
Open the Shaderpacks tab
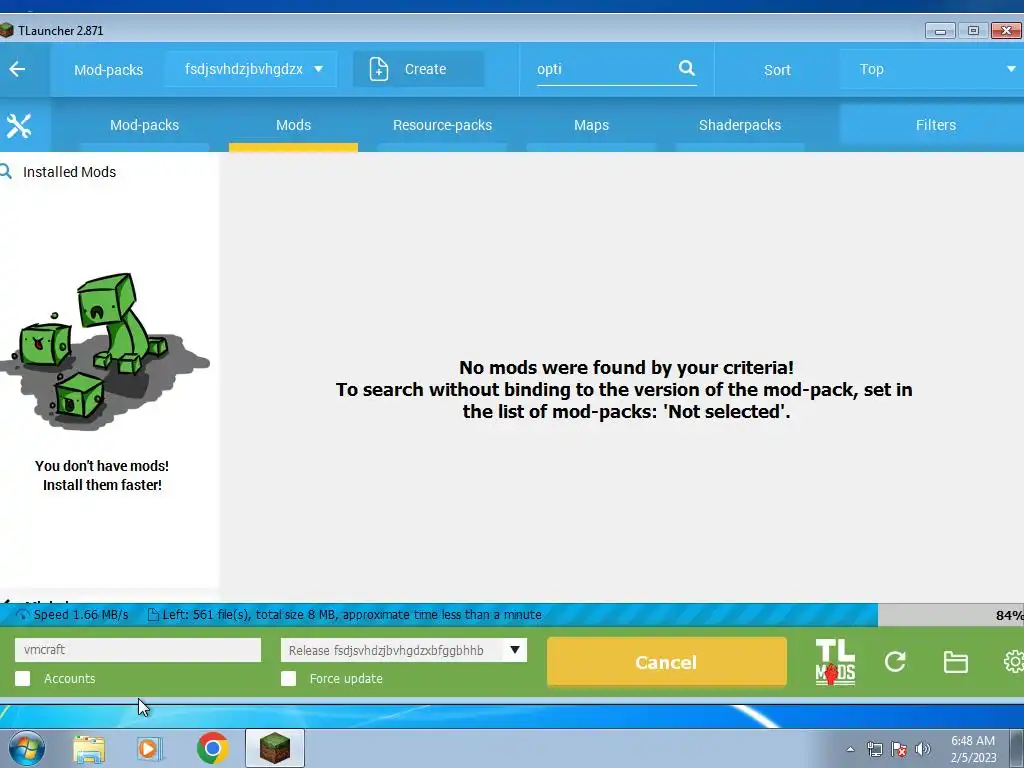point(740,125)
